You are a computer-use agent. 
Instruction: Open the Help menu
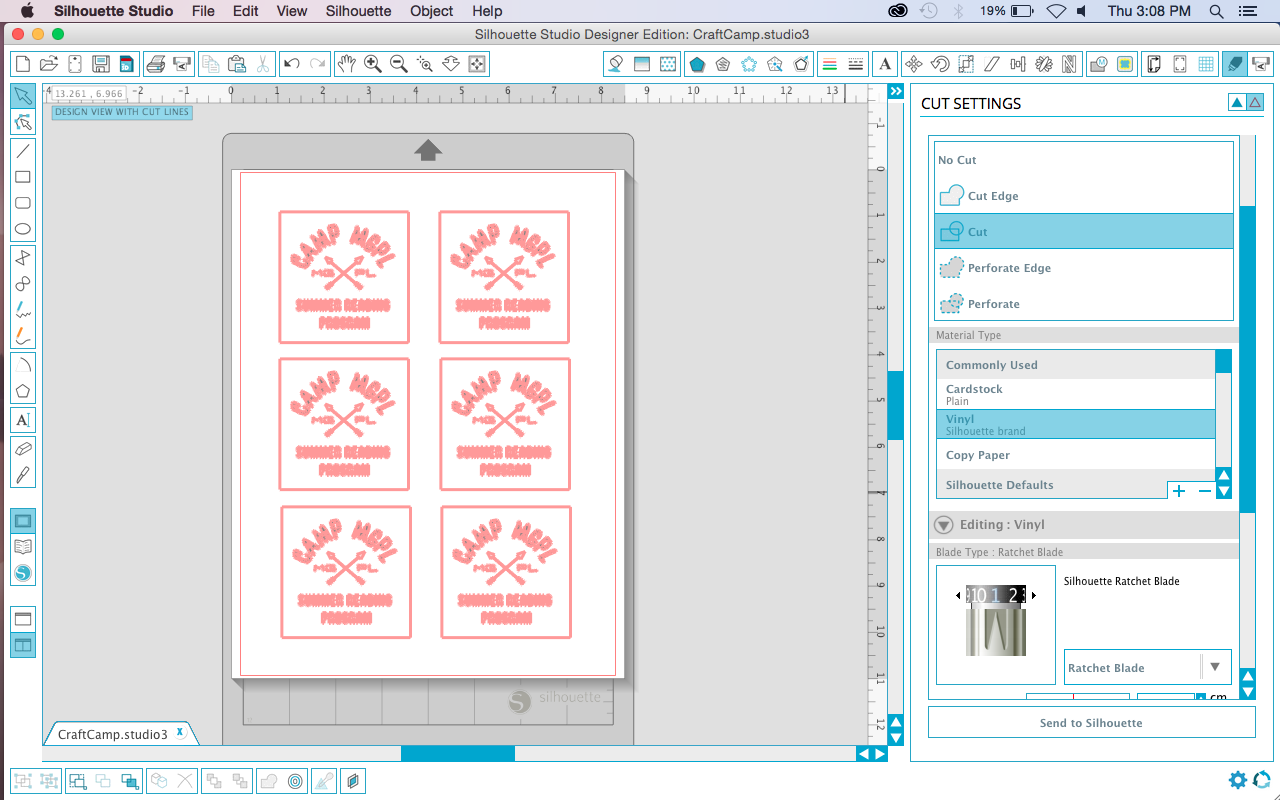[487, 11]
